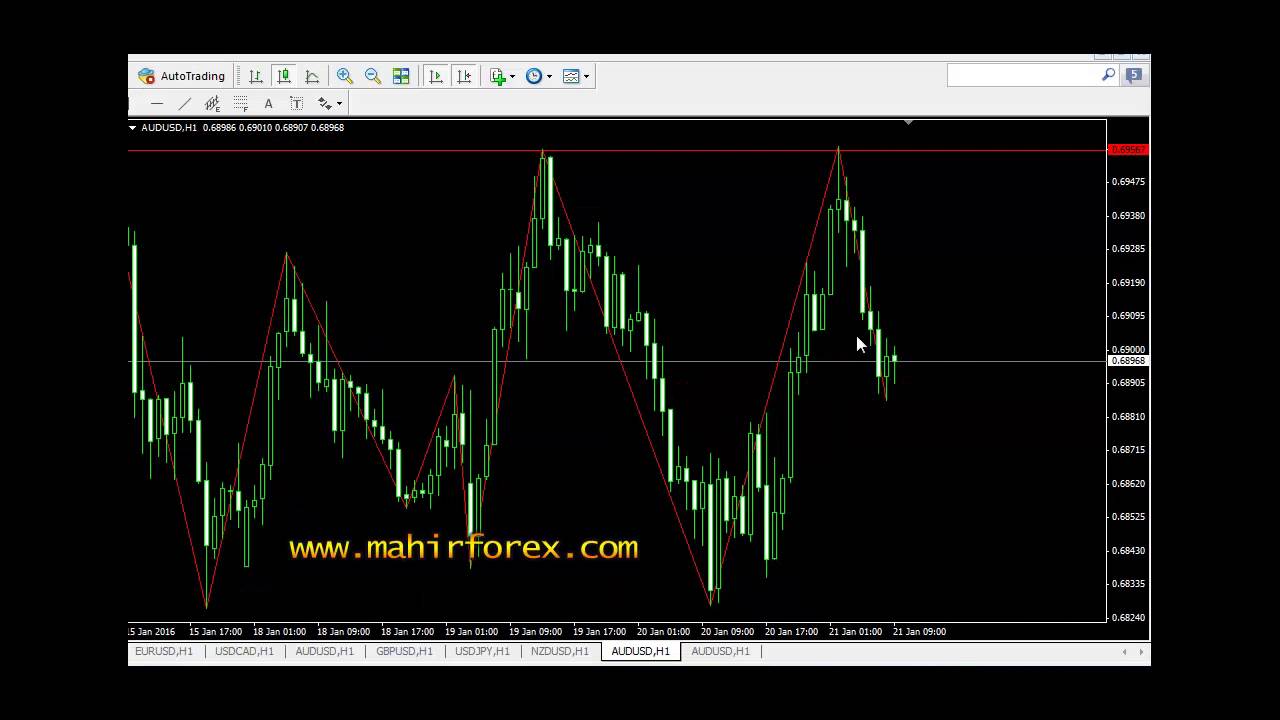
Task: Select the Fibonacci retracement tool
Action: point(240,103)
